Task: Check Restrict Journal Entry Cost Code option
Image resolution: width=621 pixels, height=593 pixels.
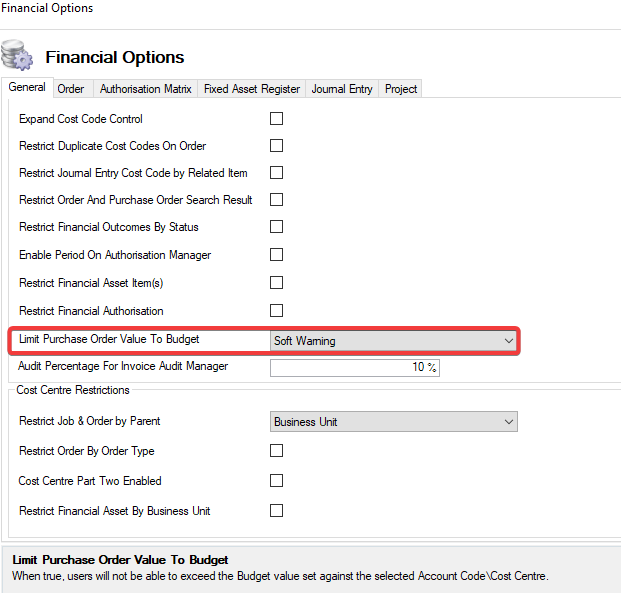Action: pyautogui.click(x=277, y=173)
